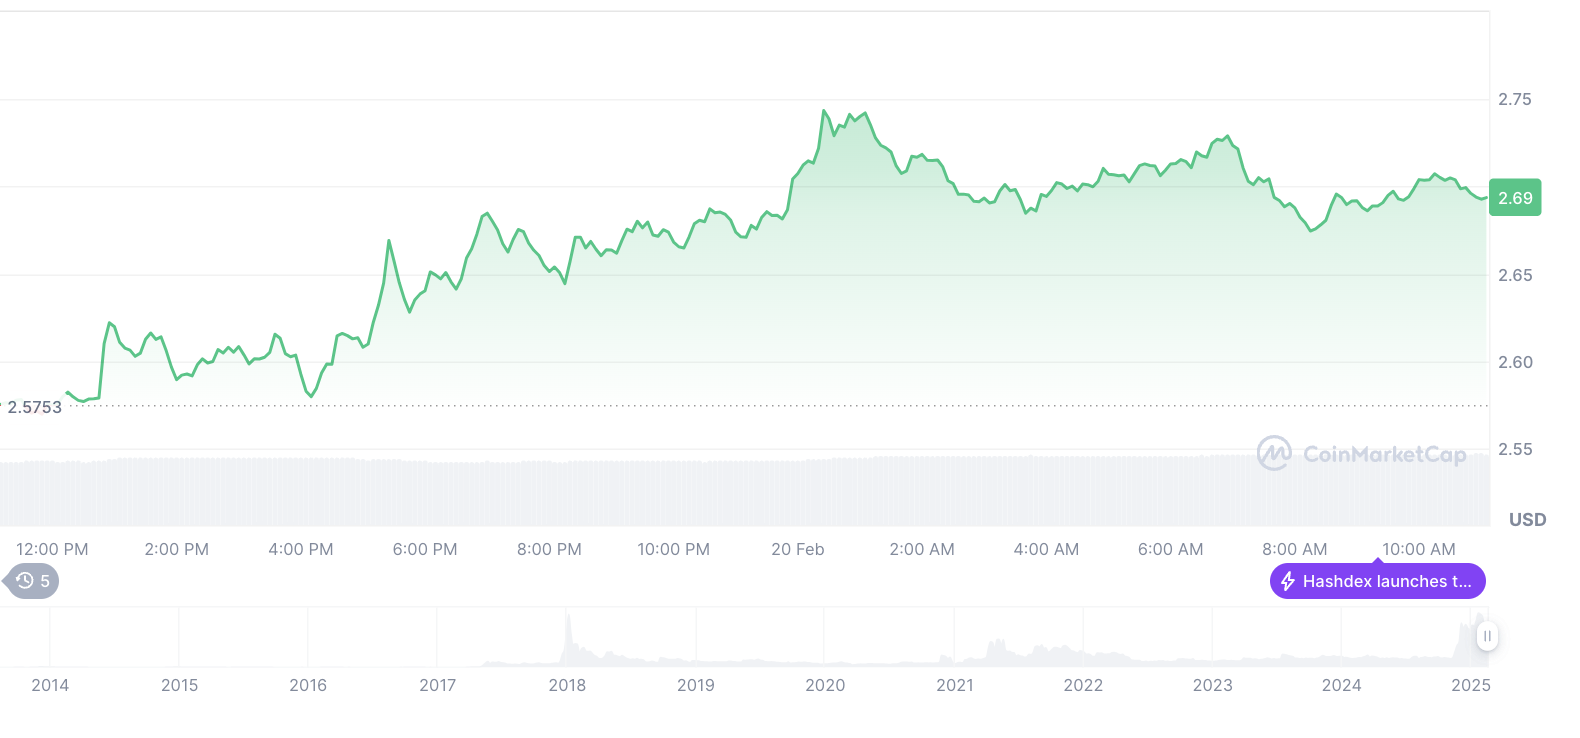Screen dimensions: 1580x738
Task: Click the 2.75 price axis label
Action: (1515, 99)
